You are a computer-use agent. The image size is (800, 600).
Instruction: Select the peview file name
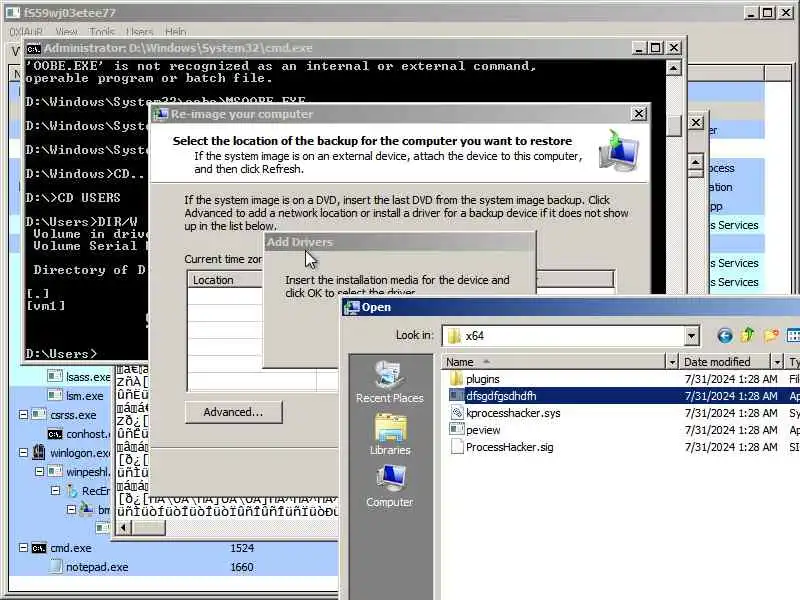click(x=483, y=430)
